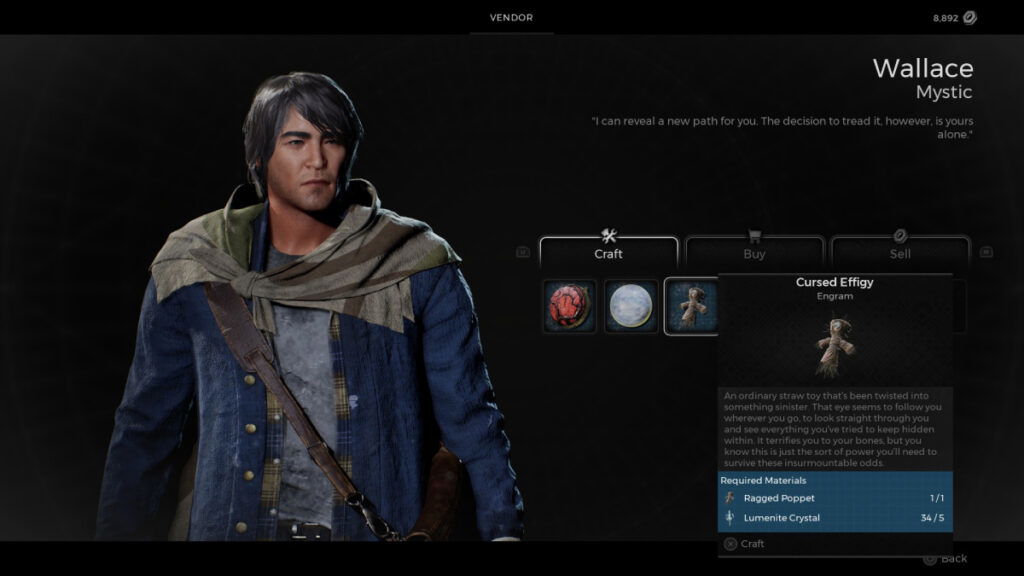Open the Vendor menu header
The image size is (1024, 576).
tap(511, 17)
